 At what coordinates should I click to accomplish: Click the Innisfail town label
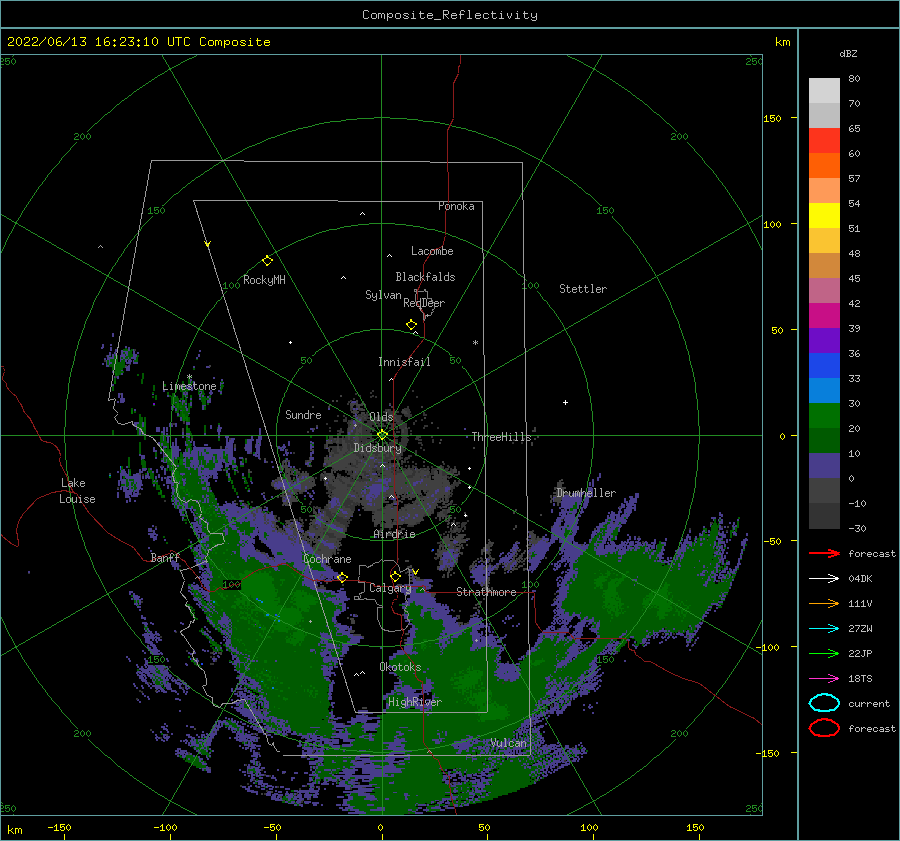(404, 362)
